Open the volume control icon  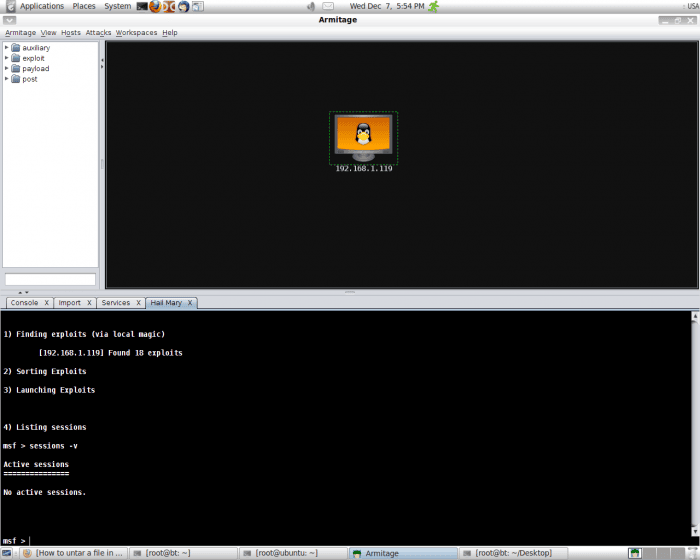click(x=311, y=6)
